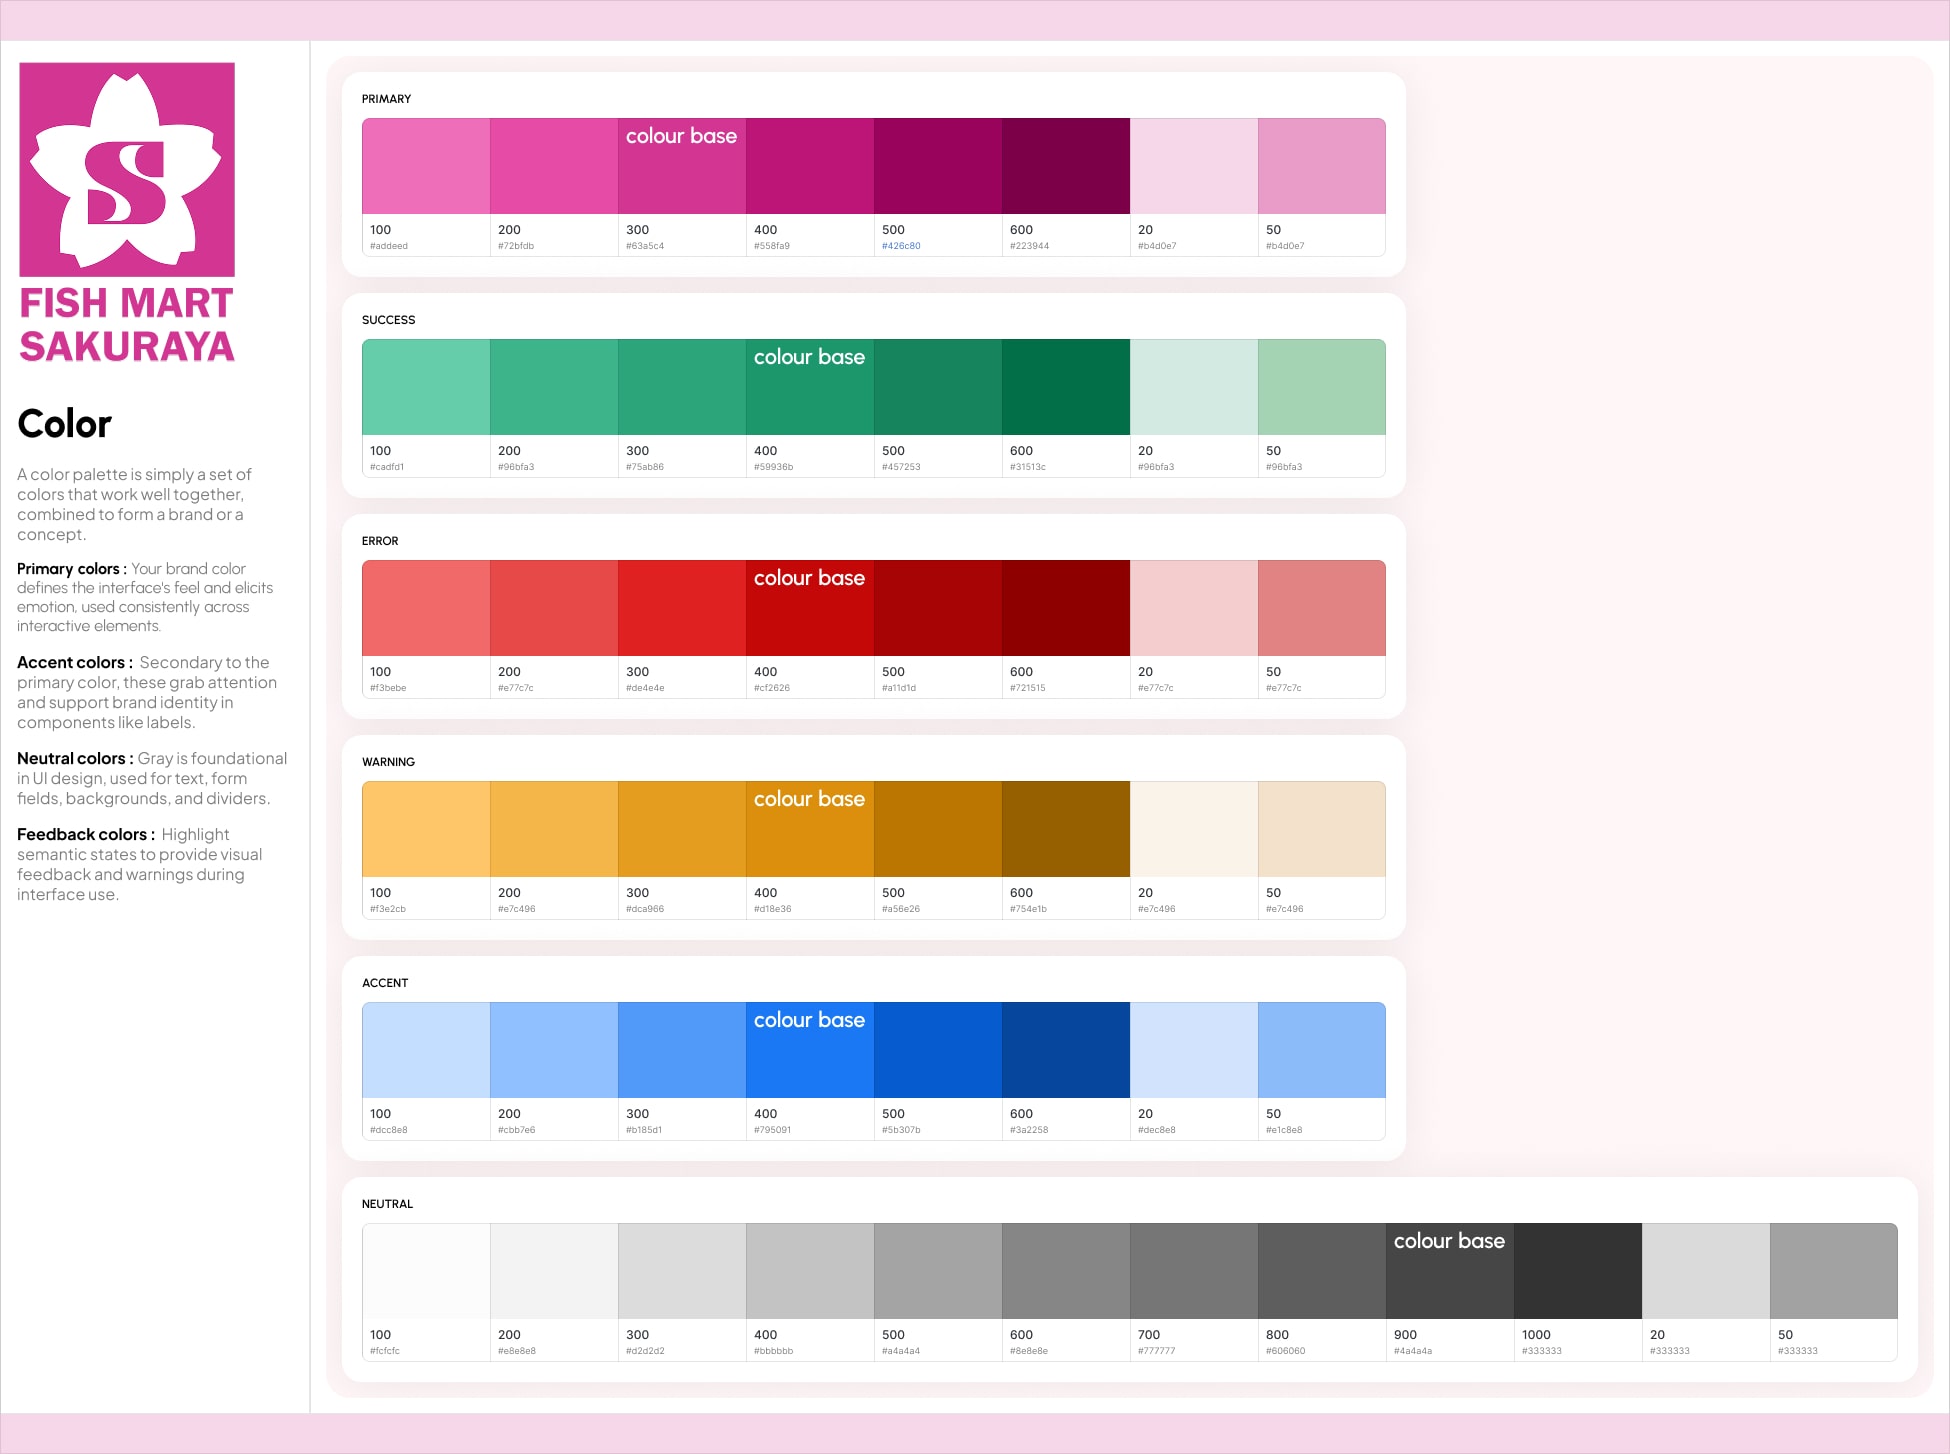Select the Success 20 pale green swatch
Viewport: 1950px width, 1454px height.
point(1193,387)
